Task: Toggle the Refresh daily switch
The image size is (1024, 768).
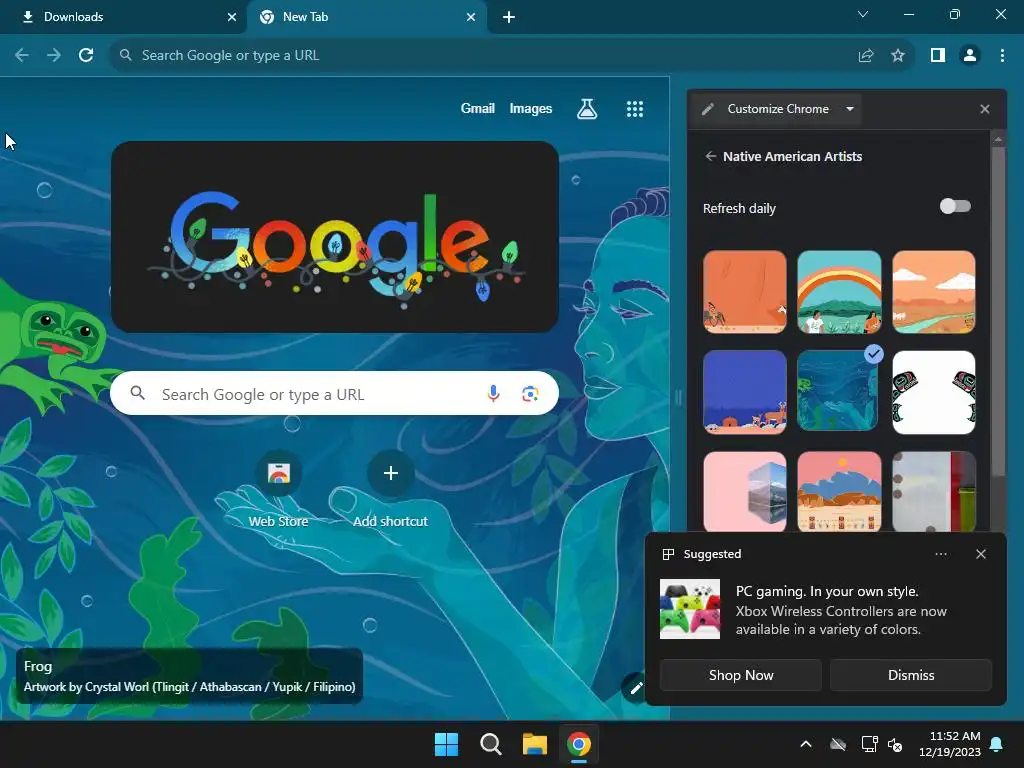Action: point(955,206)
